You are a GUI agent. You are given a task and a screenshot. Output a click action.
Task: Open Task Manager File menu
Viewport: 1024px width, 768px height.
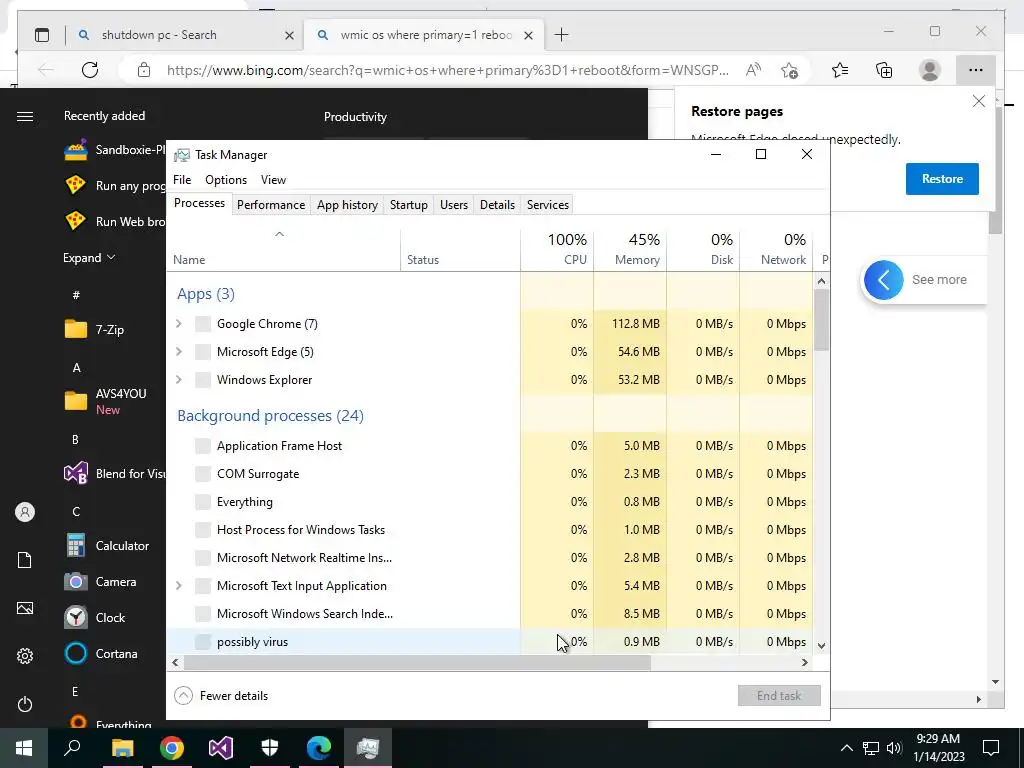[182, 180]
